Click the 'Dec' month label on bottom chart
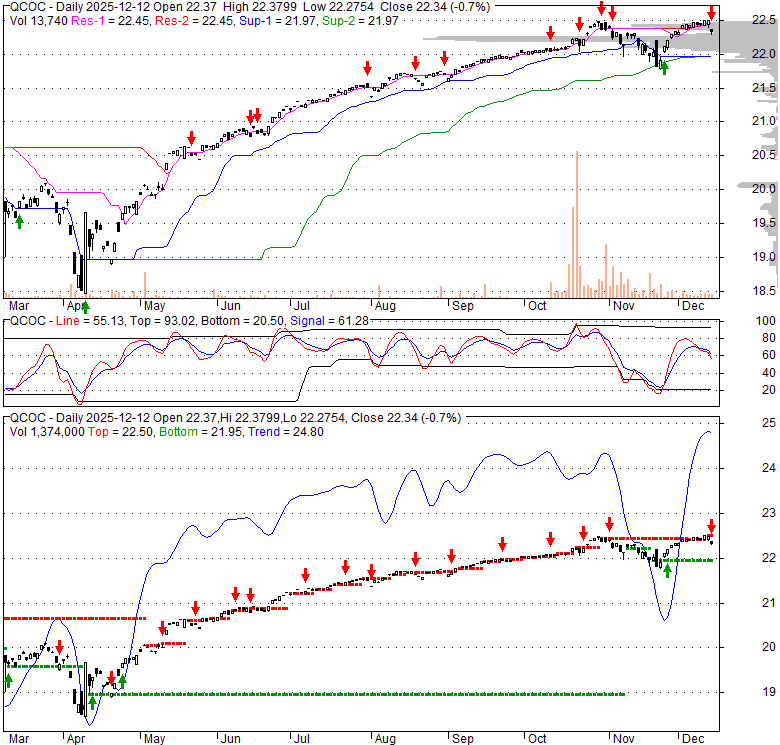The width and height of the screenshot is (780, 745). 693,739
